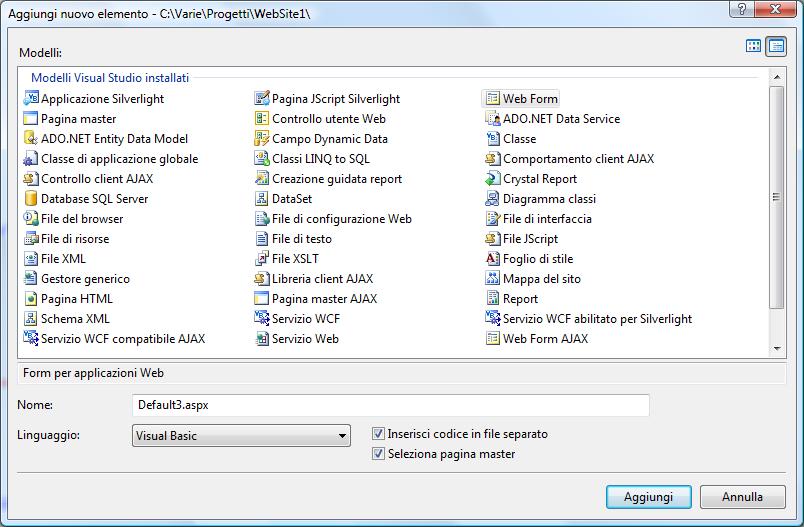
Task: Select the Servizio Web icon
Action: coord(262,338)
